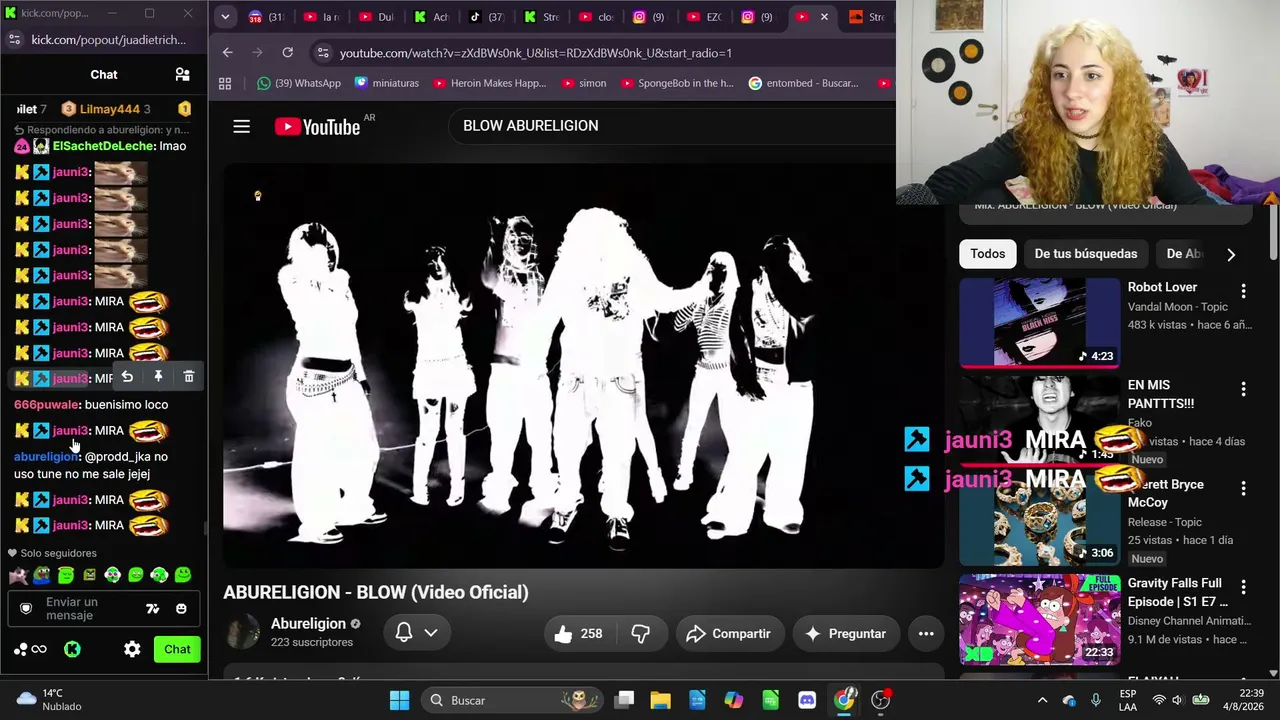Reload the YouTube page
1280x720 pixels.
[288, 52]
